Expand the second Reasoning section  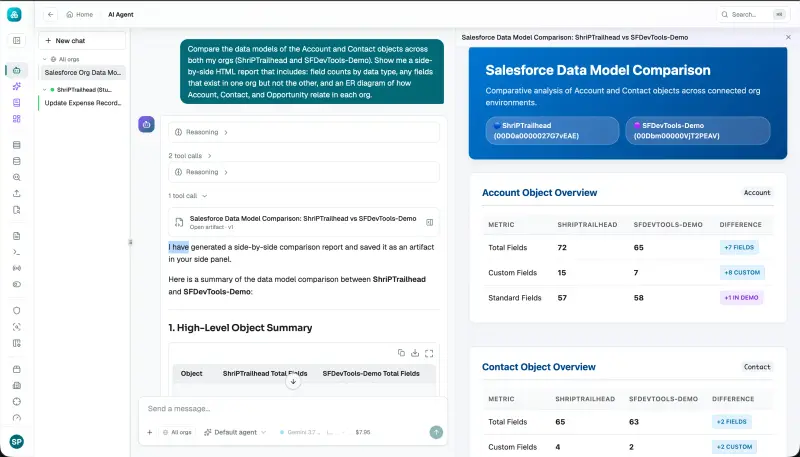[x=304, y=172]
